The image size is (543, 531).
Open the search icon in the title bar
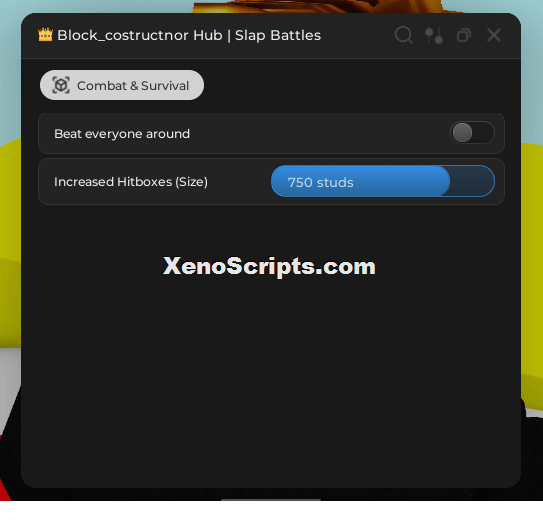pyautogui.click(x=403, y=35)
